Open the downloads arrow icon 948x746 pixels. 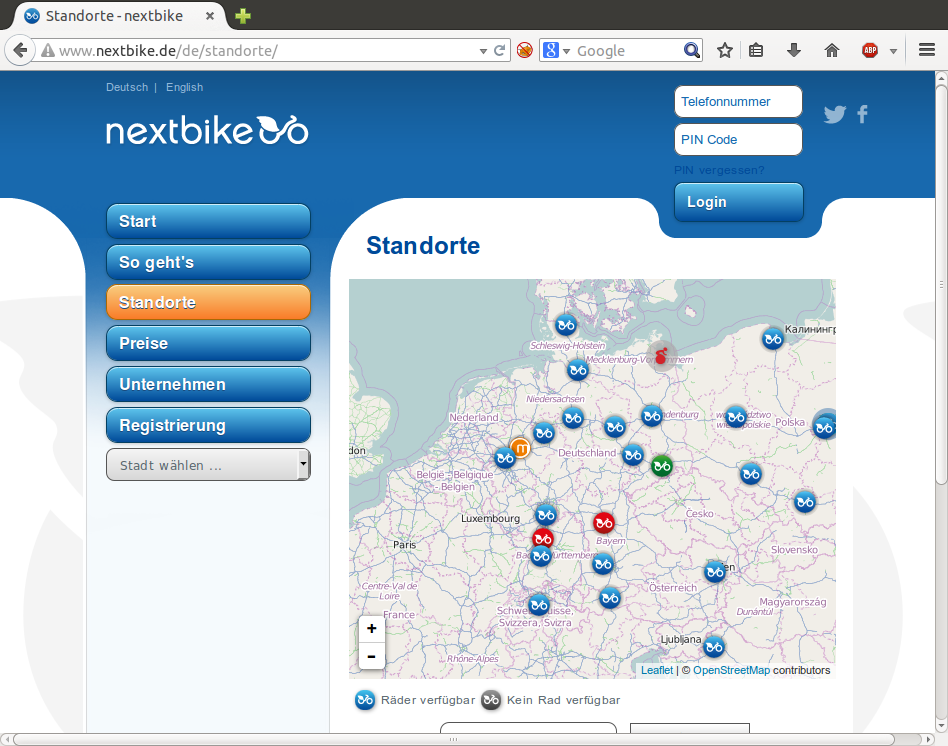pos(794,50)
